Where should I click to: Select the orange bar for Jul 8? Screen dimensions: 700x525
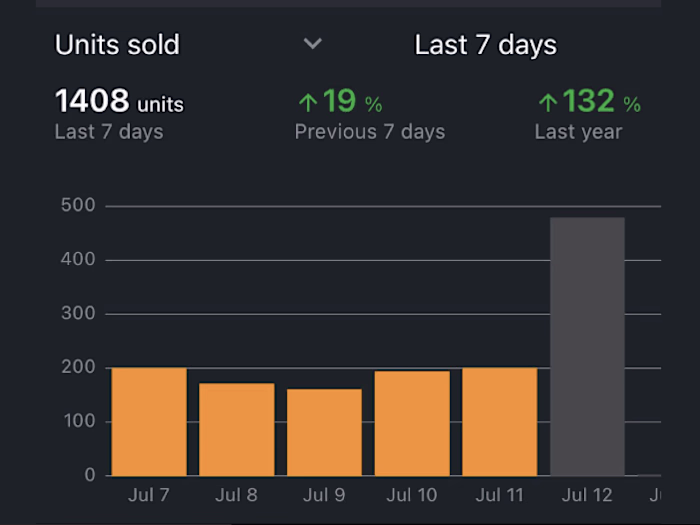[236, 429]
